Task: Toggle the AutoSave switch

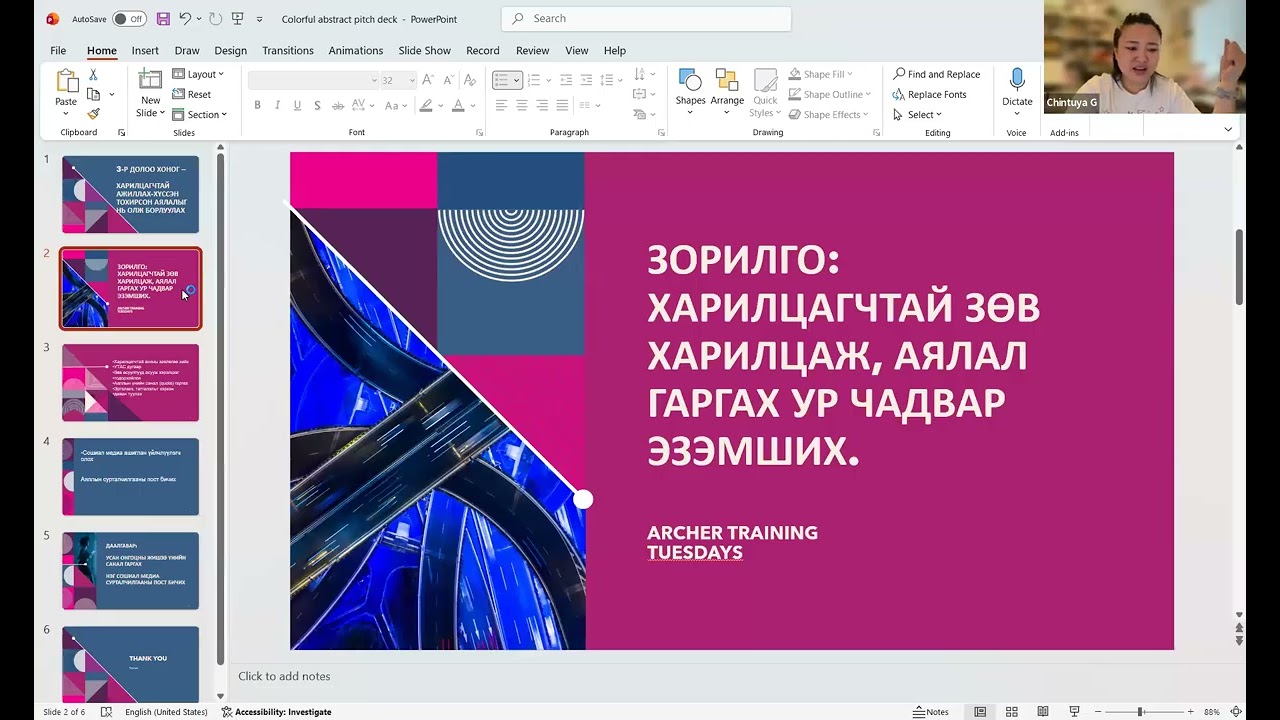Action: [128, 19]
